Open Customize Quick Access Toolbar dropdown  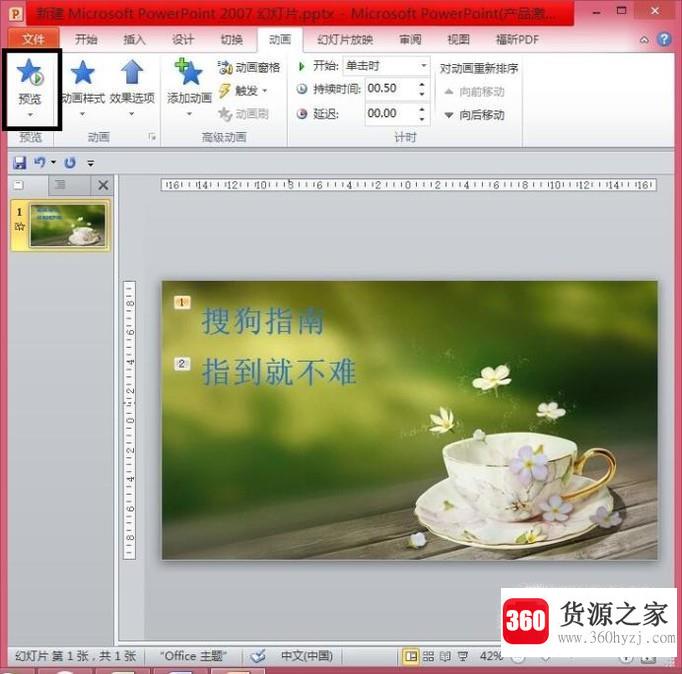(x=90, y=163)
